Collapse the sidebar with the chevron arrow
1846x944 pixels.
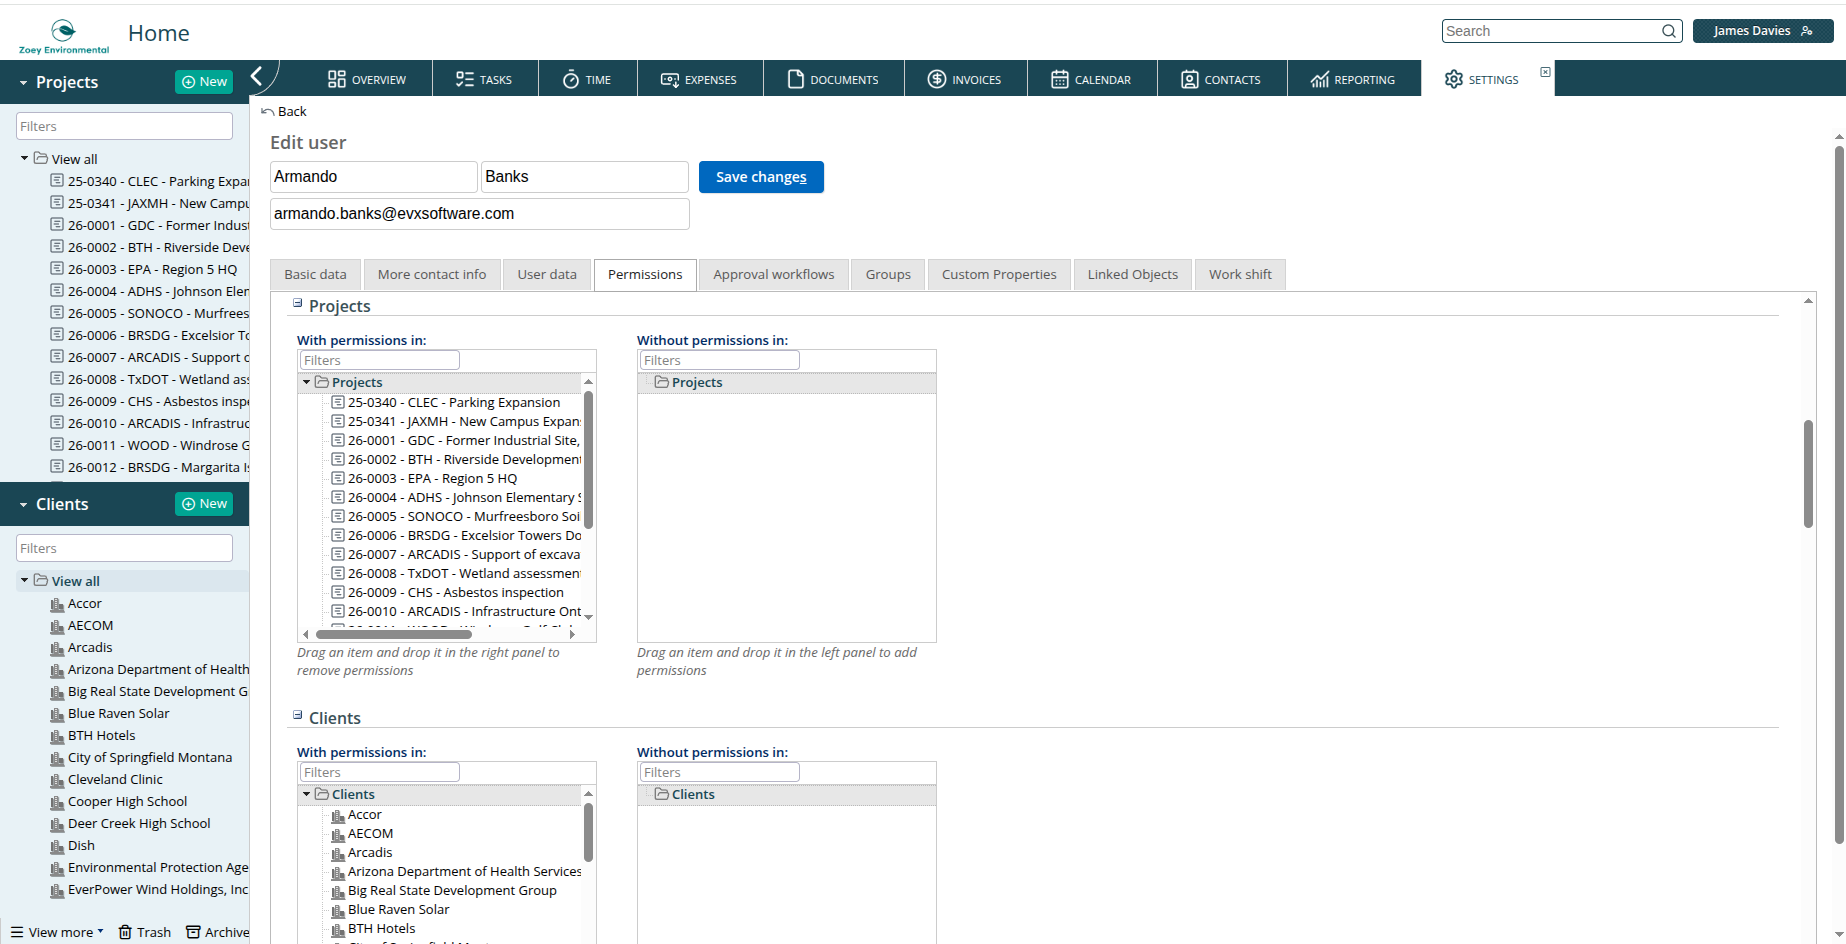tap(257, 76)
